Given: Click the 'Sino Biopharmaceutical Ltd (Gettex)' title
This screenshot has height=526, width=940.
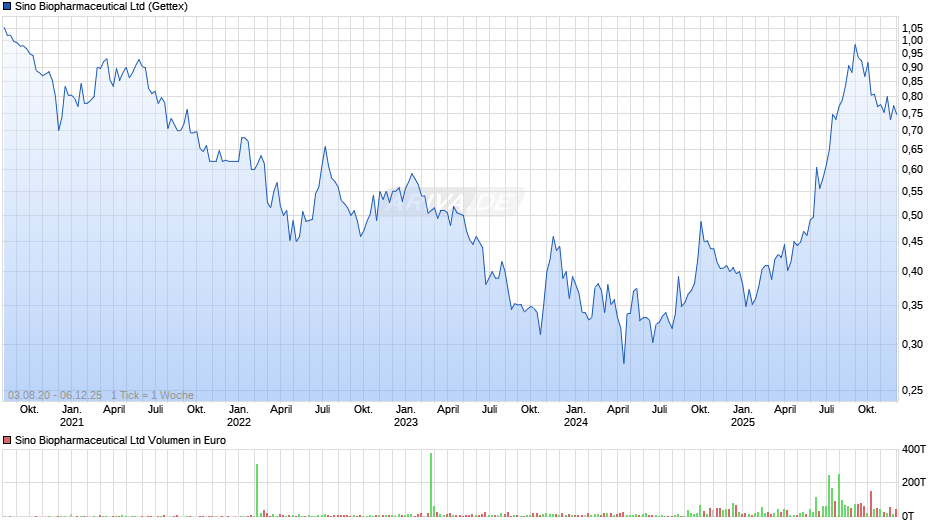Looking at the screenshot, I should pos(101,7).
